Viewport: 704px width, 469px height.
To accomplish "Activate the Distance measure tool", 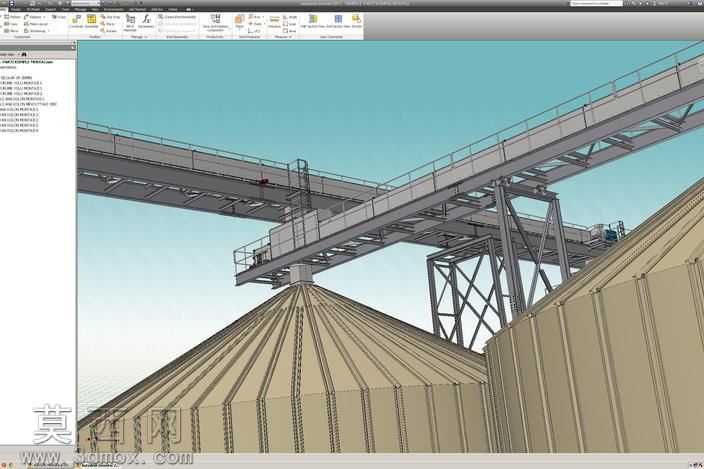I will coord(274,21).
